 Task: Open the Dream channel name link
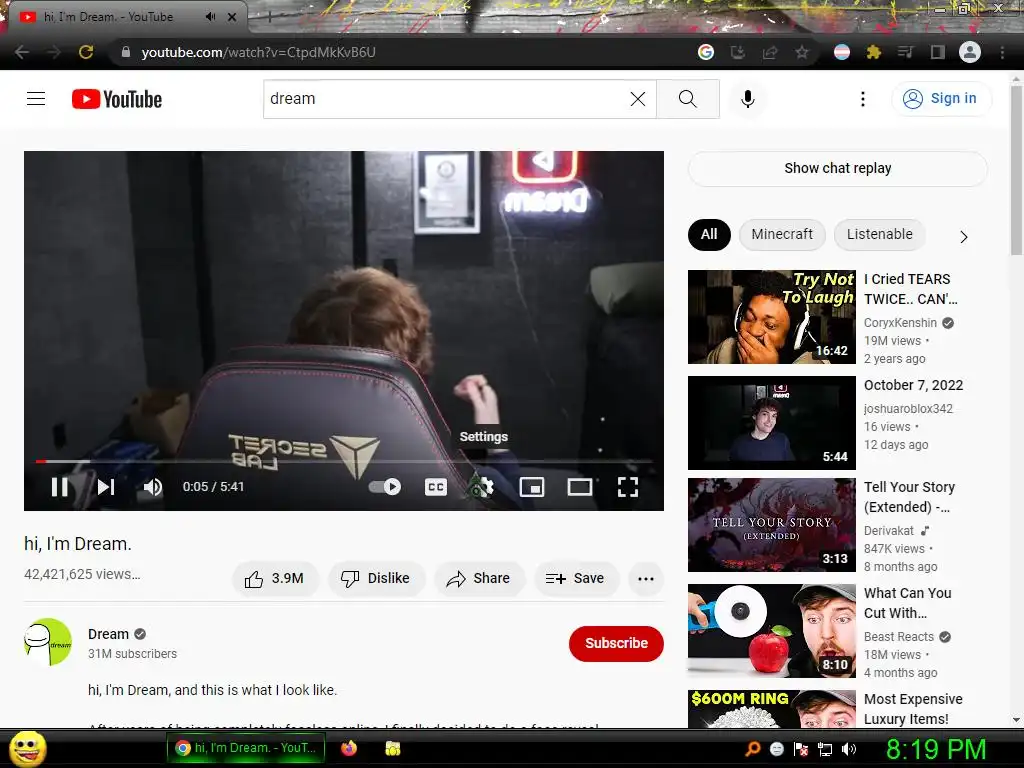coord(108,634)
